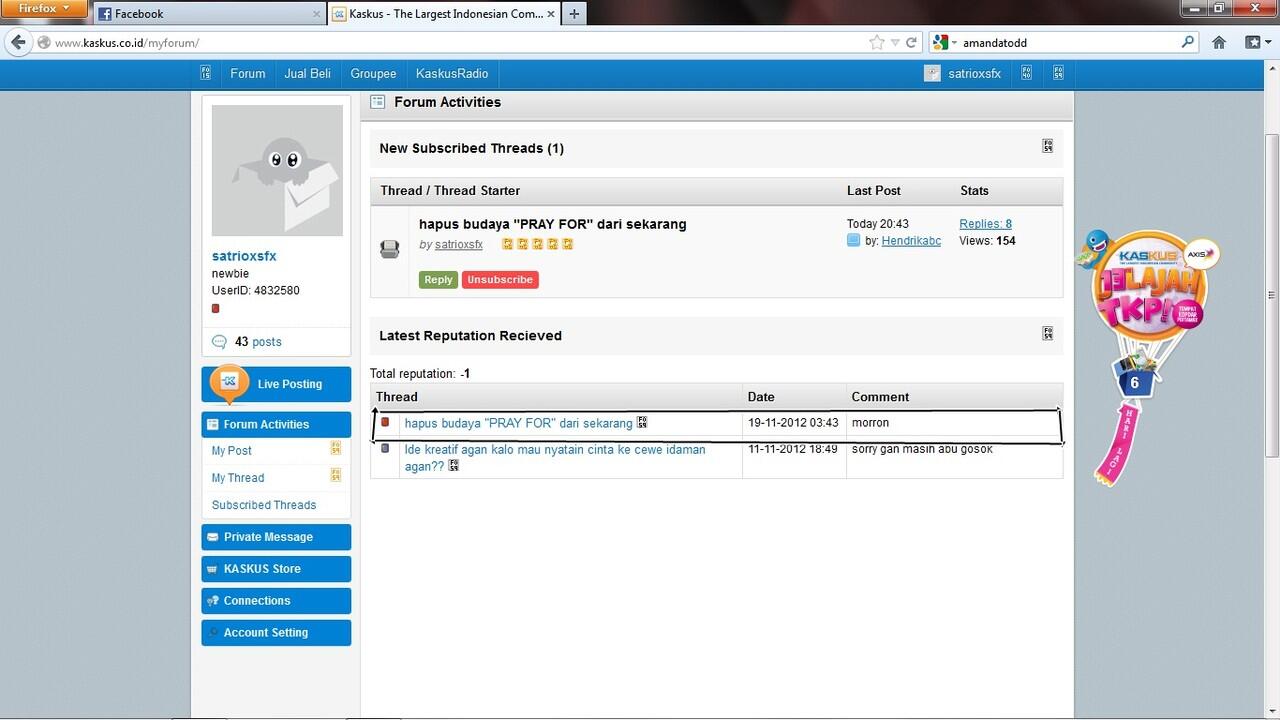Click the last-post icon before Hendrikabc
Viewport: 1280px width, 720px height.
click(853, 241)
